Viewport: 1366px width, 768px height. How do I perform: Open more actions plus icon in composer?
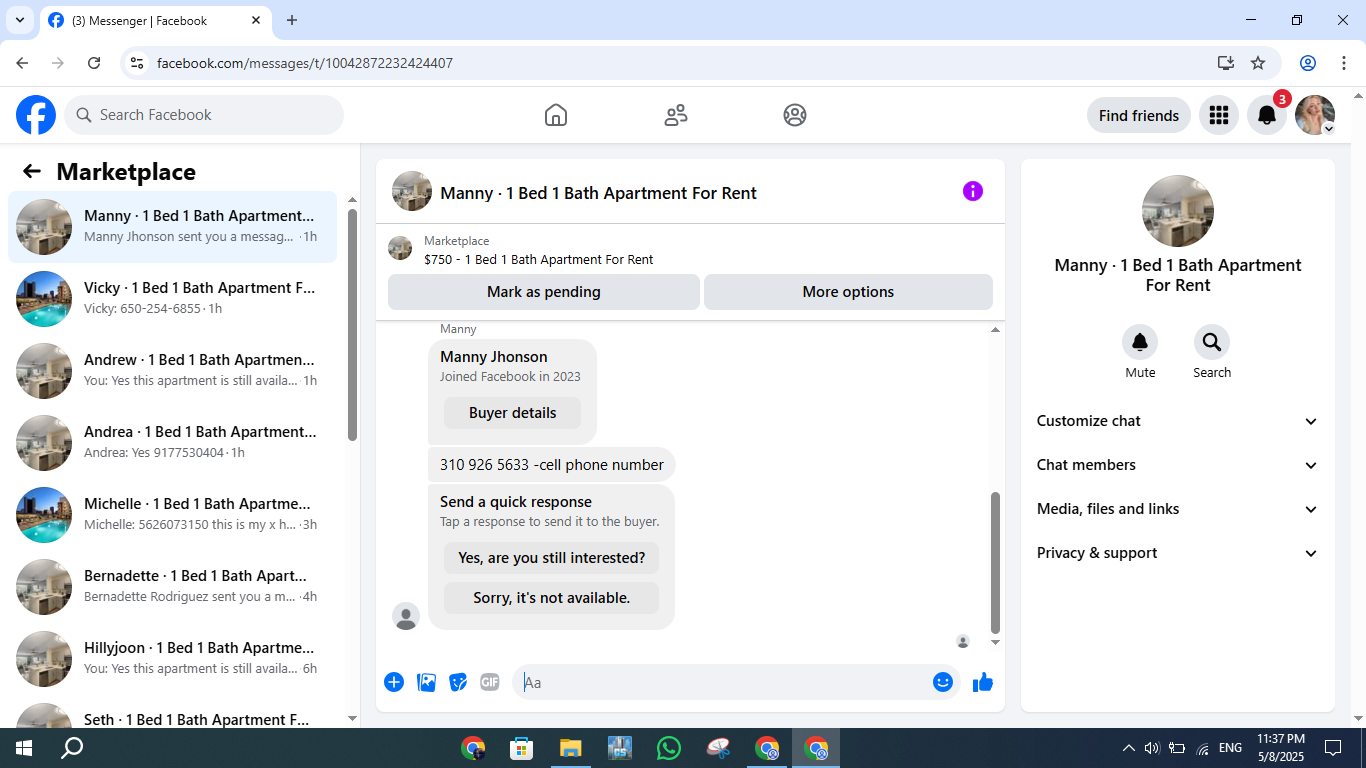click(394, 682)
